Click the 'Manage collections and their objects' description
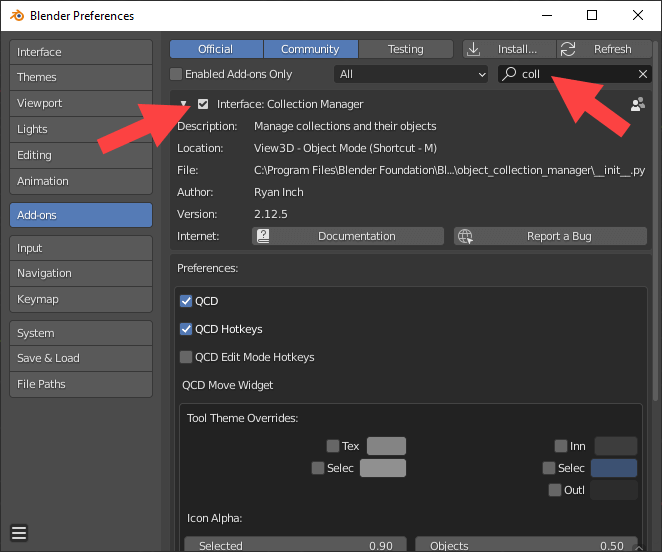 [x=345, y=126]
